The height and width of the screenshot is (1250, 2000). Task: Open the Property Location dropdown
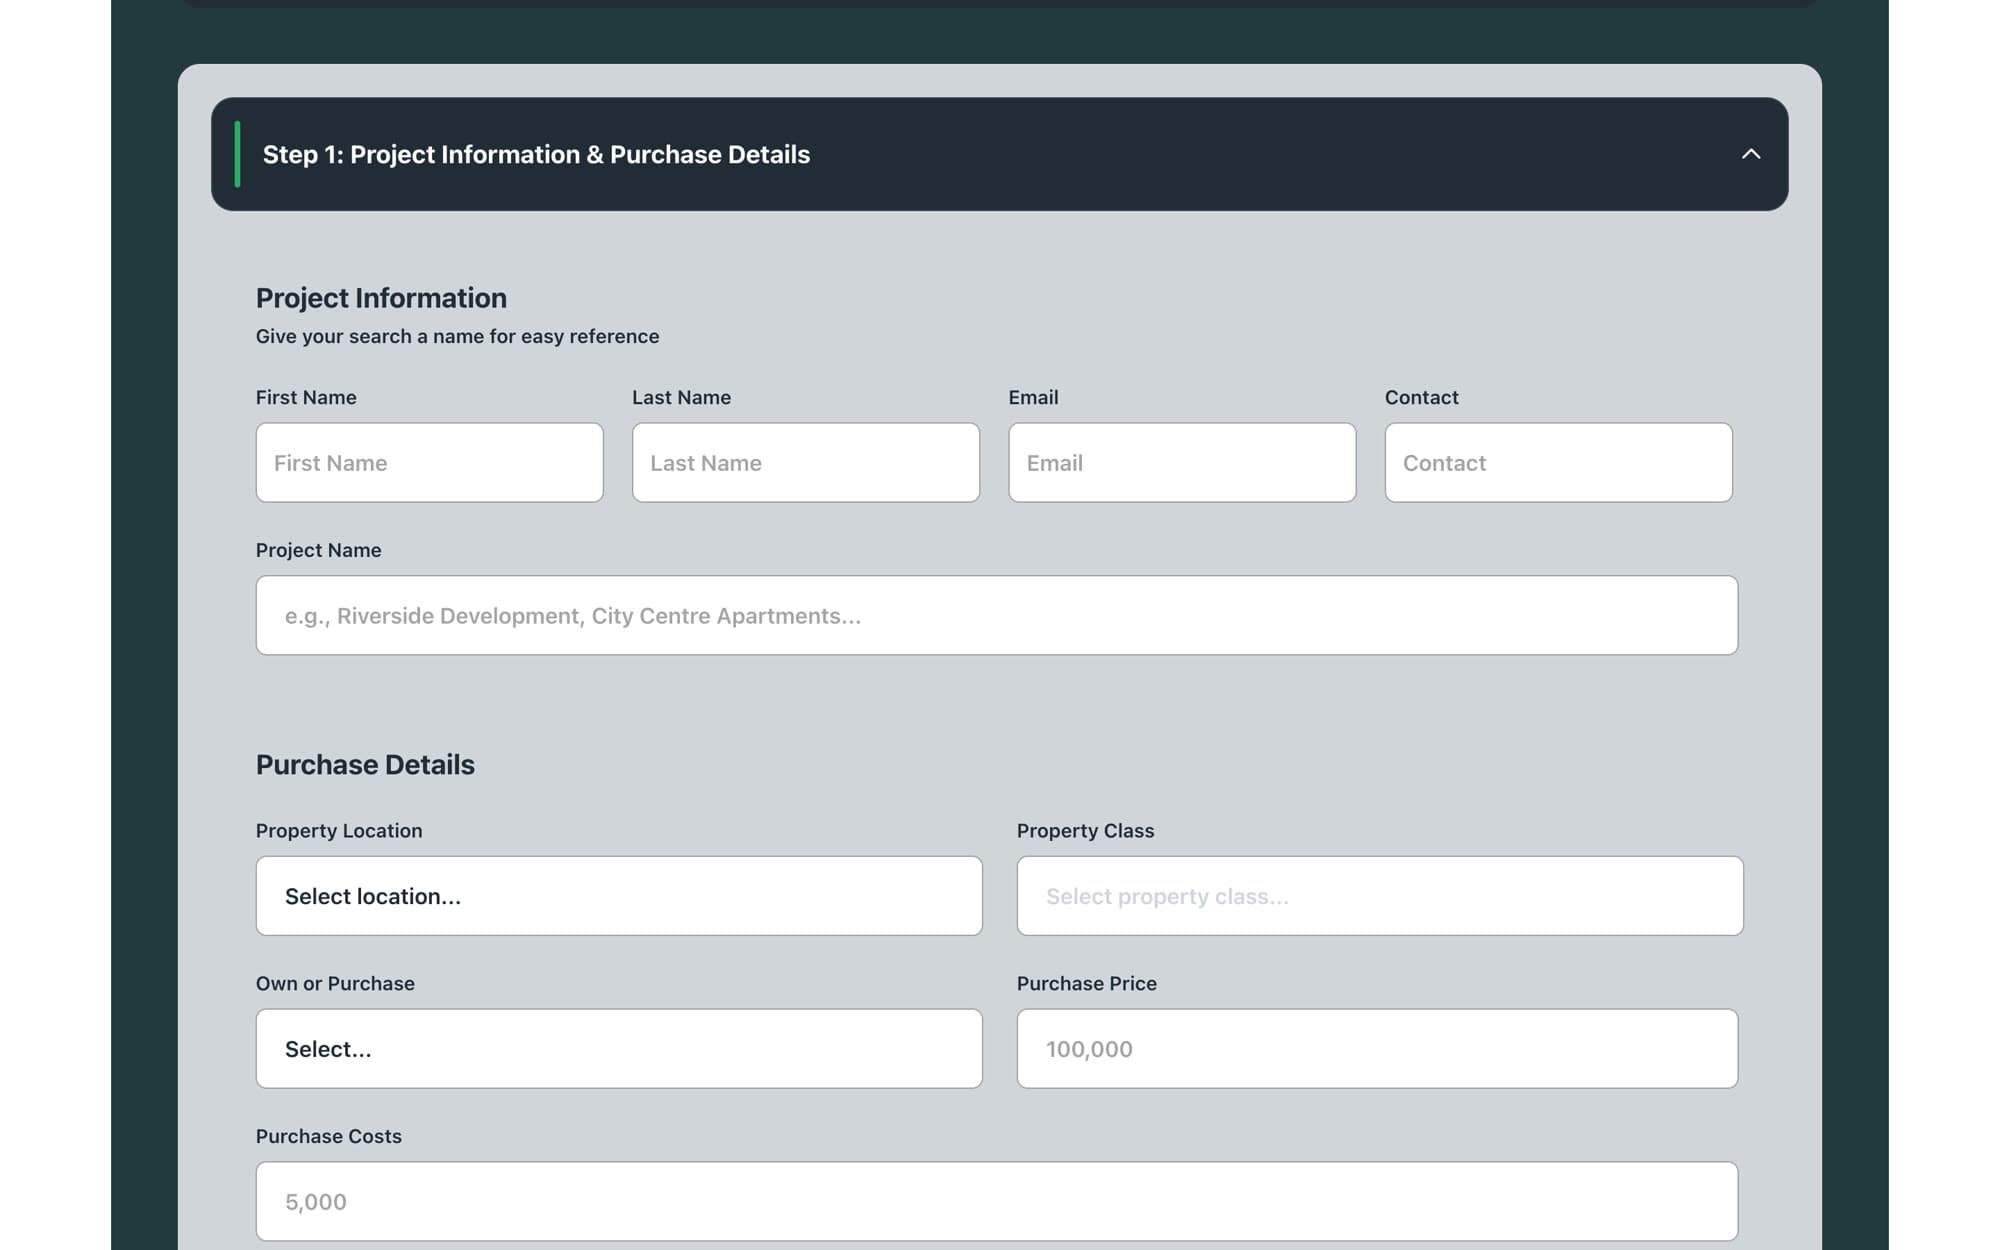point(619,896)
